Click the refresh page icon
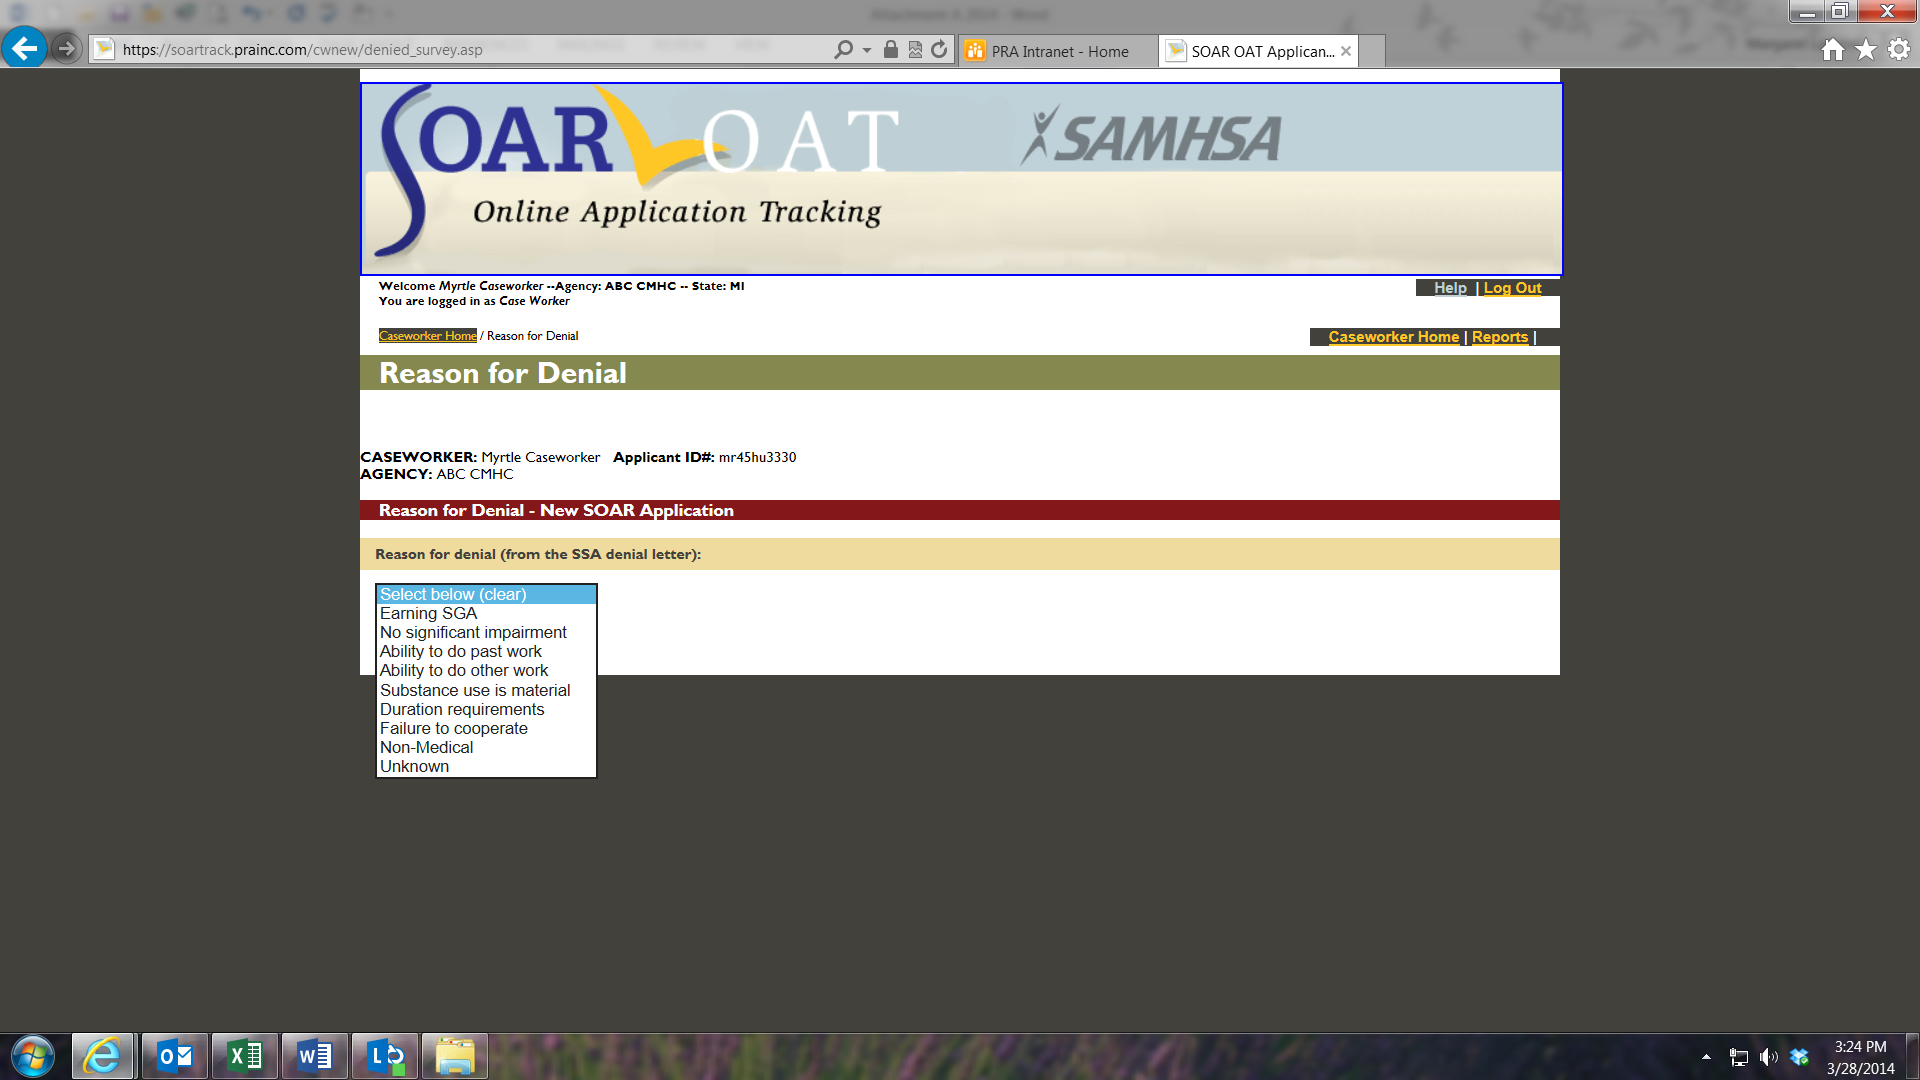 pos(939,50)
